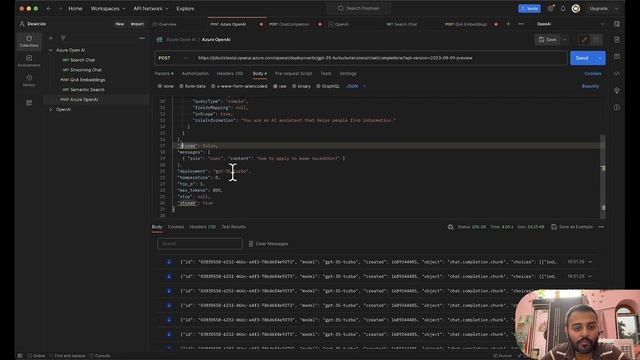This screenshot has width=640, height=360.
Task: Switch to the Params request tab
Action: (x=164, y=73)
